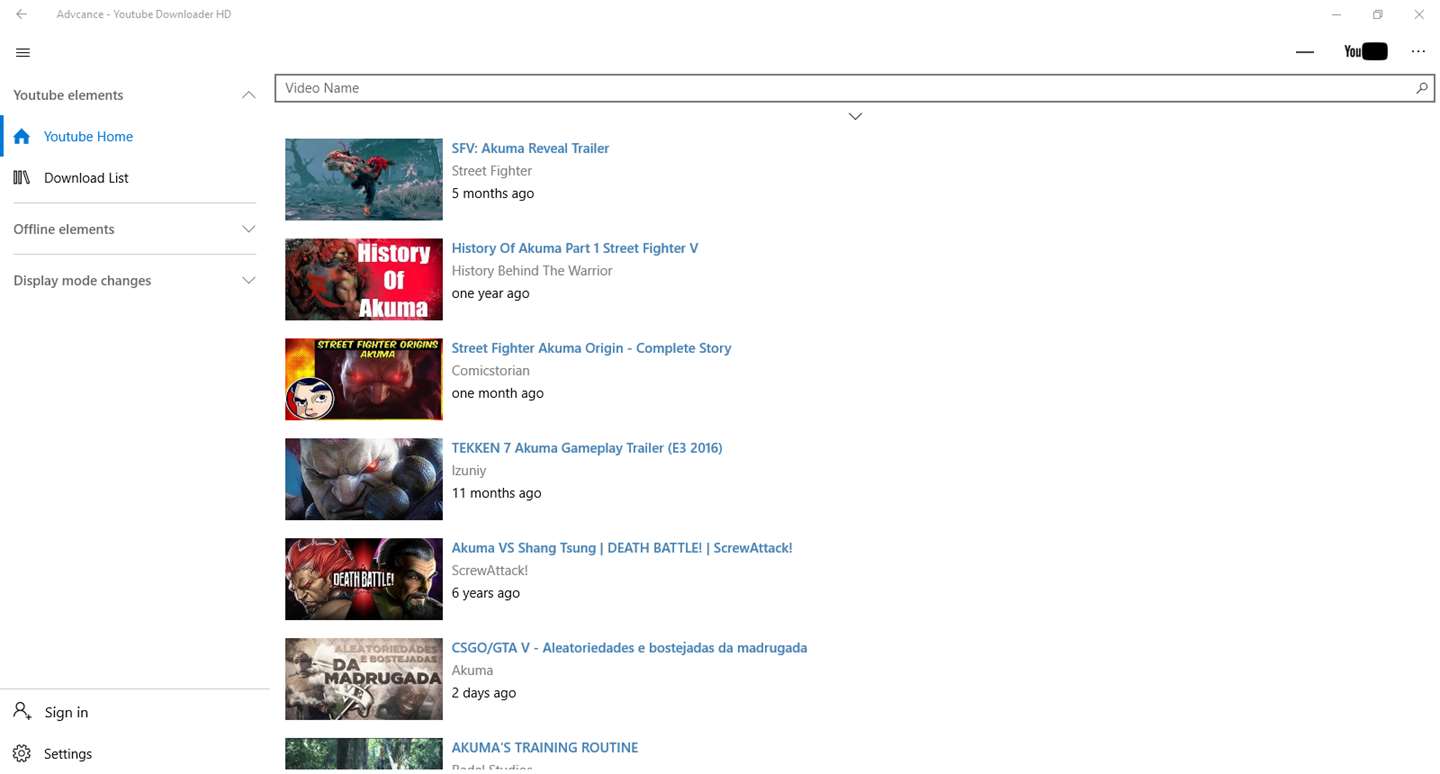Screen dimensions: 1440x774
Task: Click the Akuma channel name
Action: 472,671
